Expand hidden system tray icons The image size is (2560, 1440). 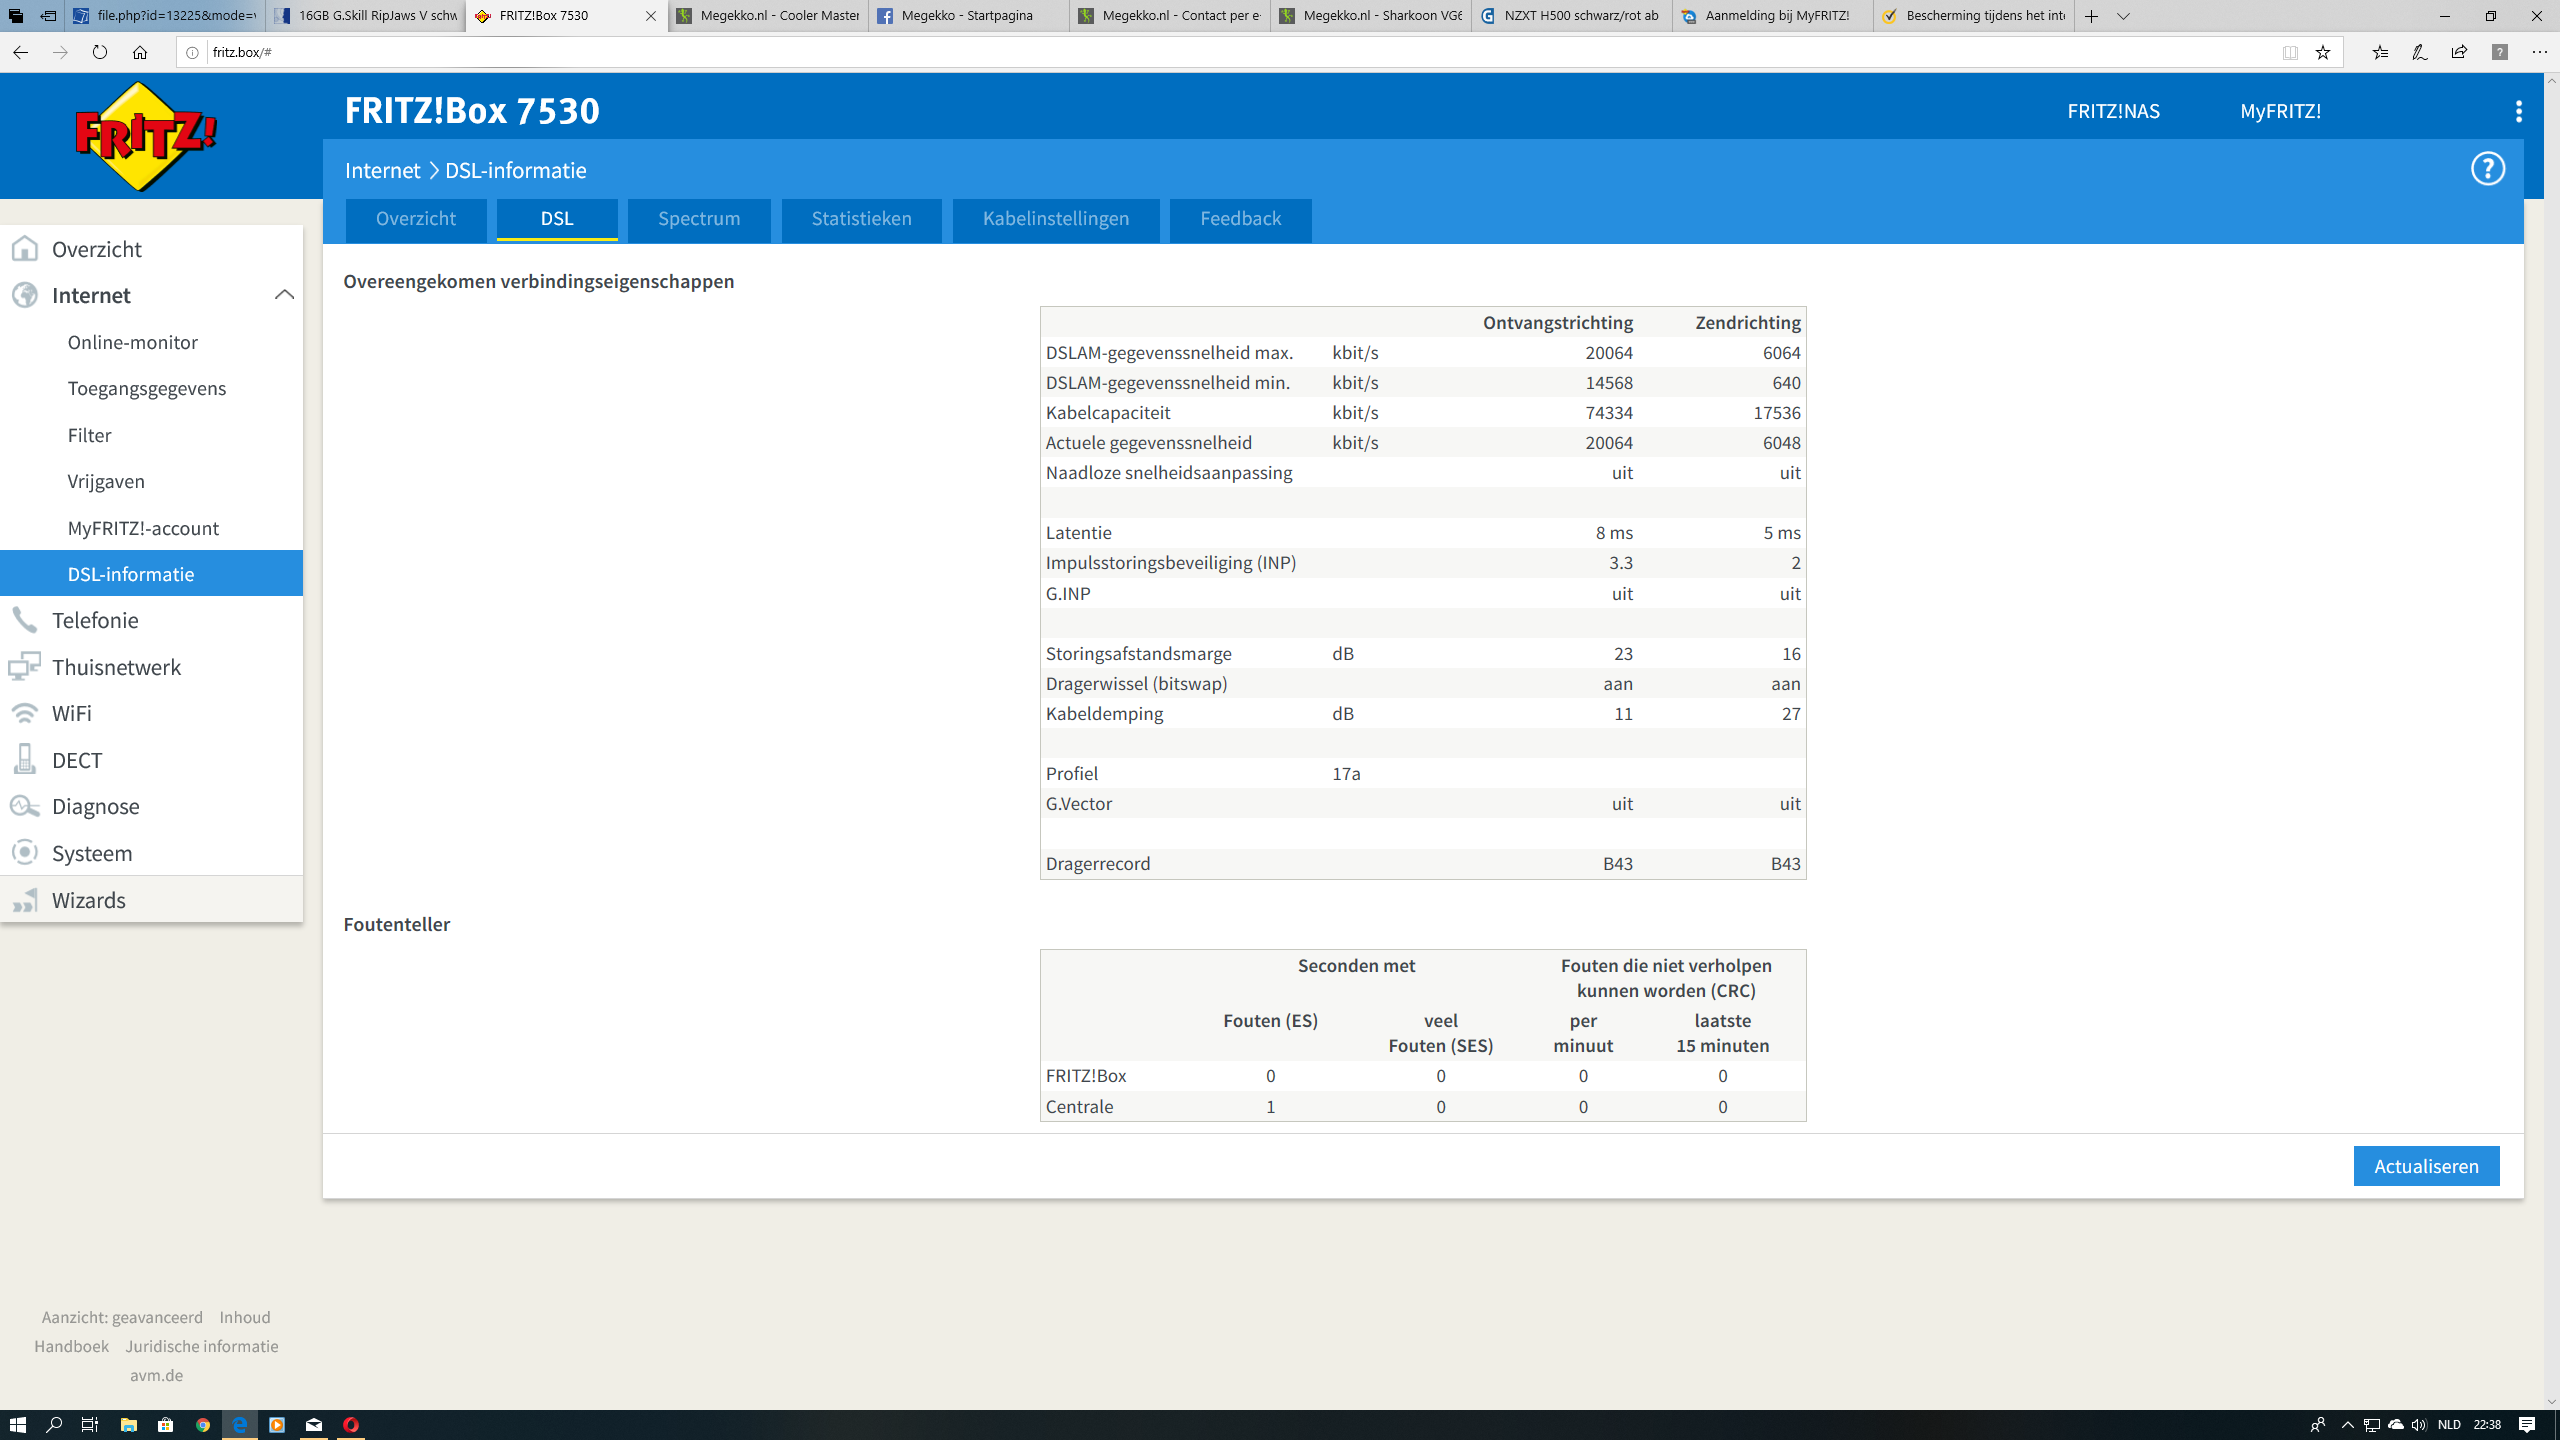tap(2347, 1425)
